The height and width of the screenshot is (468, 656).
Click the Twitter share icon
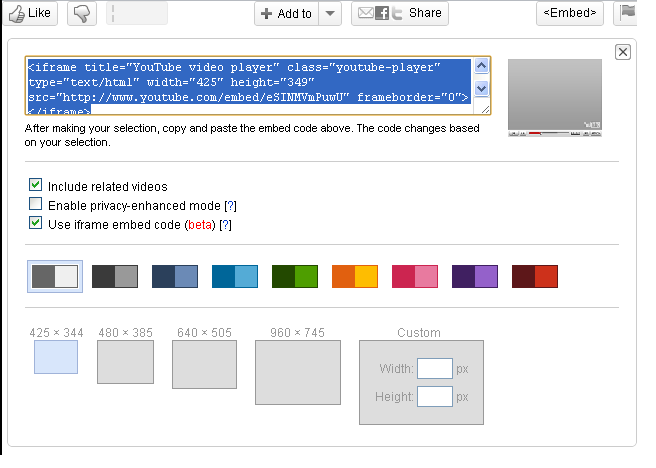coord(397,13)
